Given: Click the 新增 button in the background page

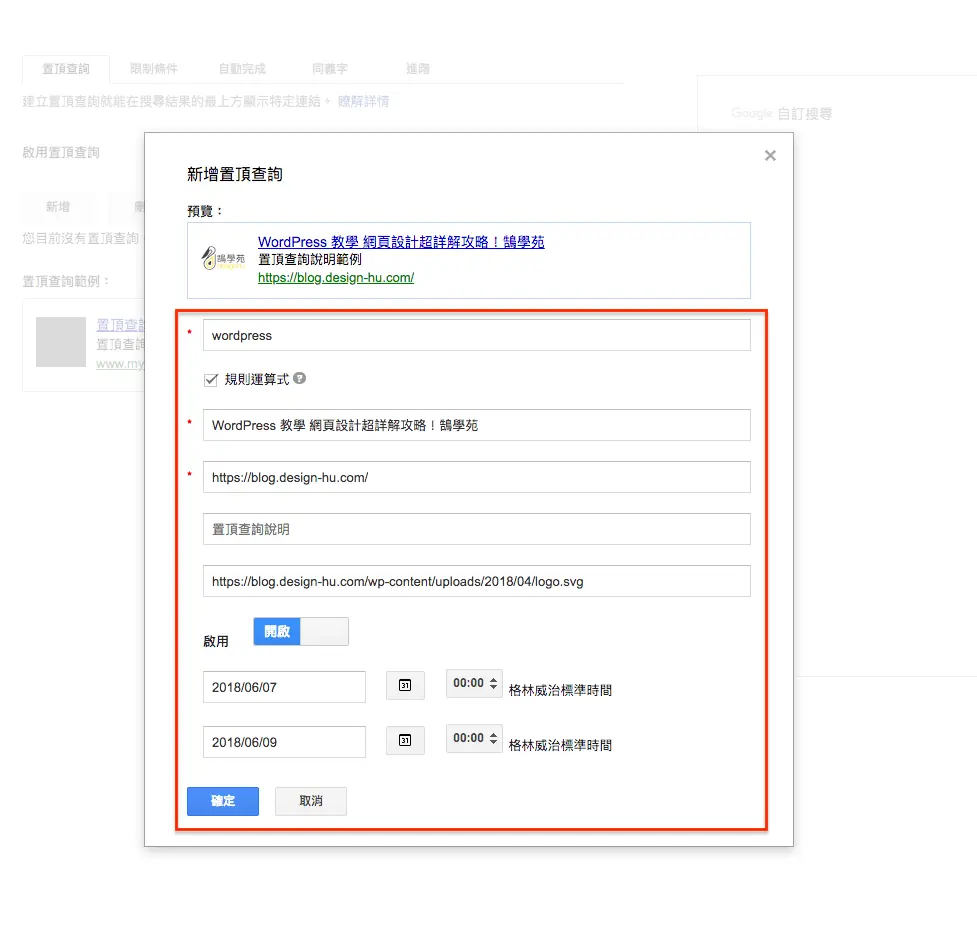Looking at the screenshot, I should pyautogui.click(x=59, y=207).
